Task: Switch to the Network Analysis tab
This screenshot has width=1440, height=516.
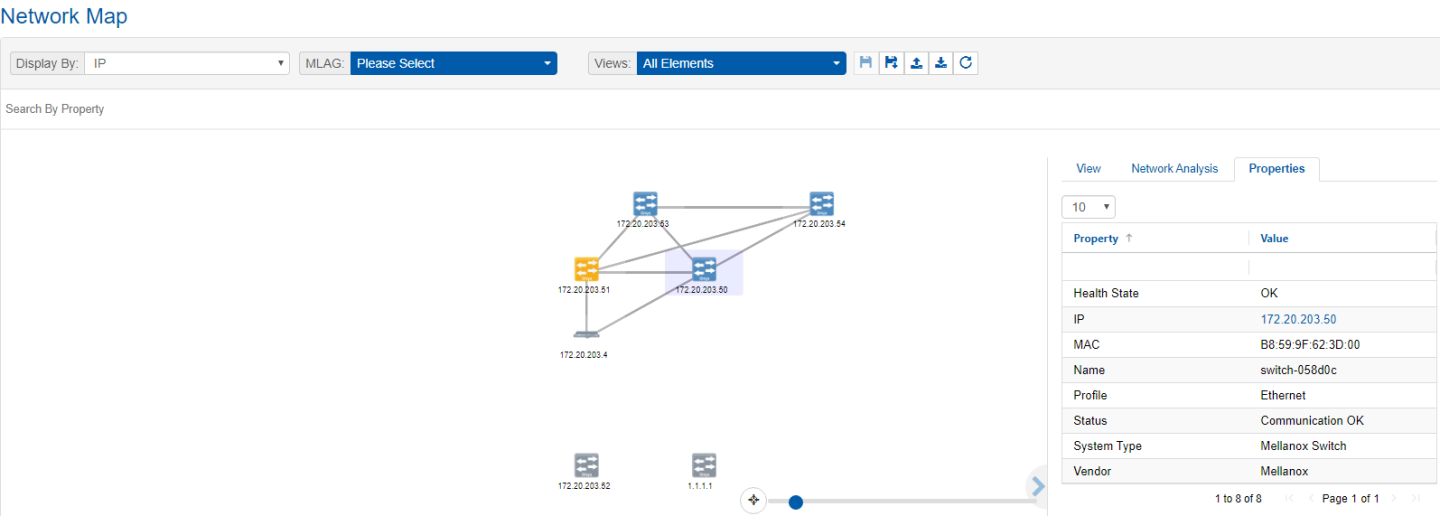Action: coord(1174,169)
